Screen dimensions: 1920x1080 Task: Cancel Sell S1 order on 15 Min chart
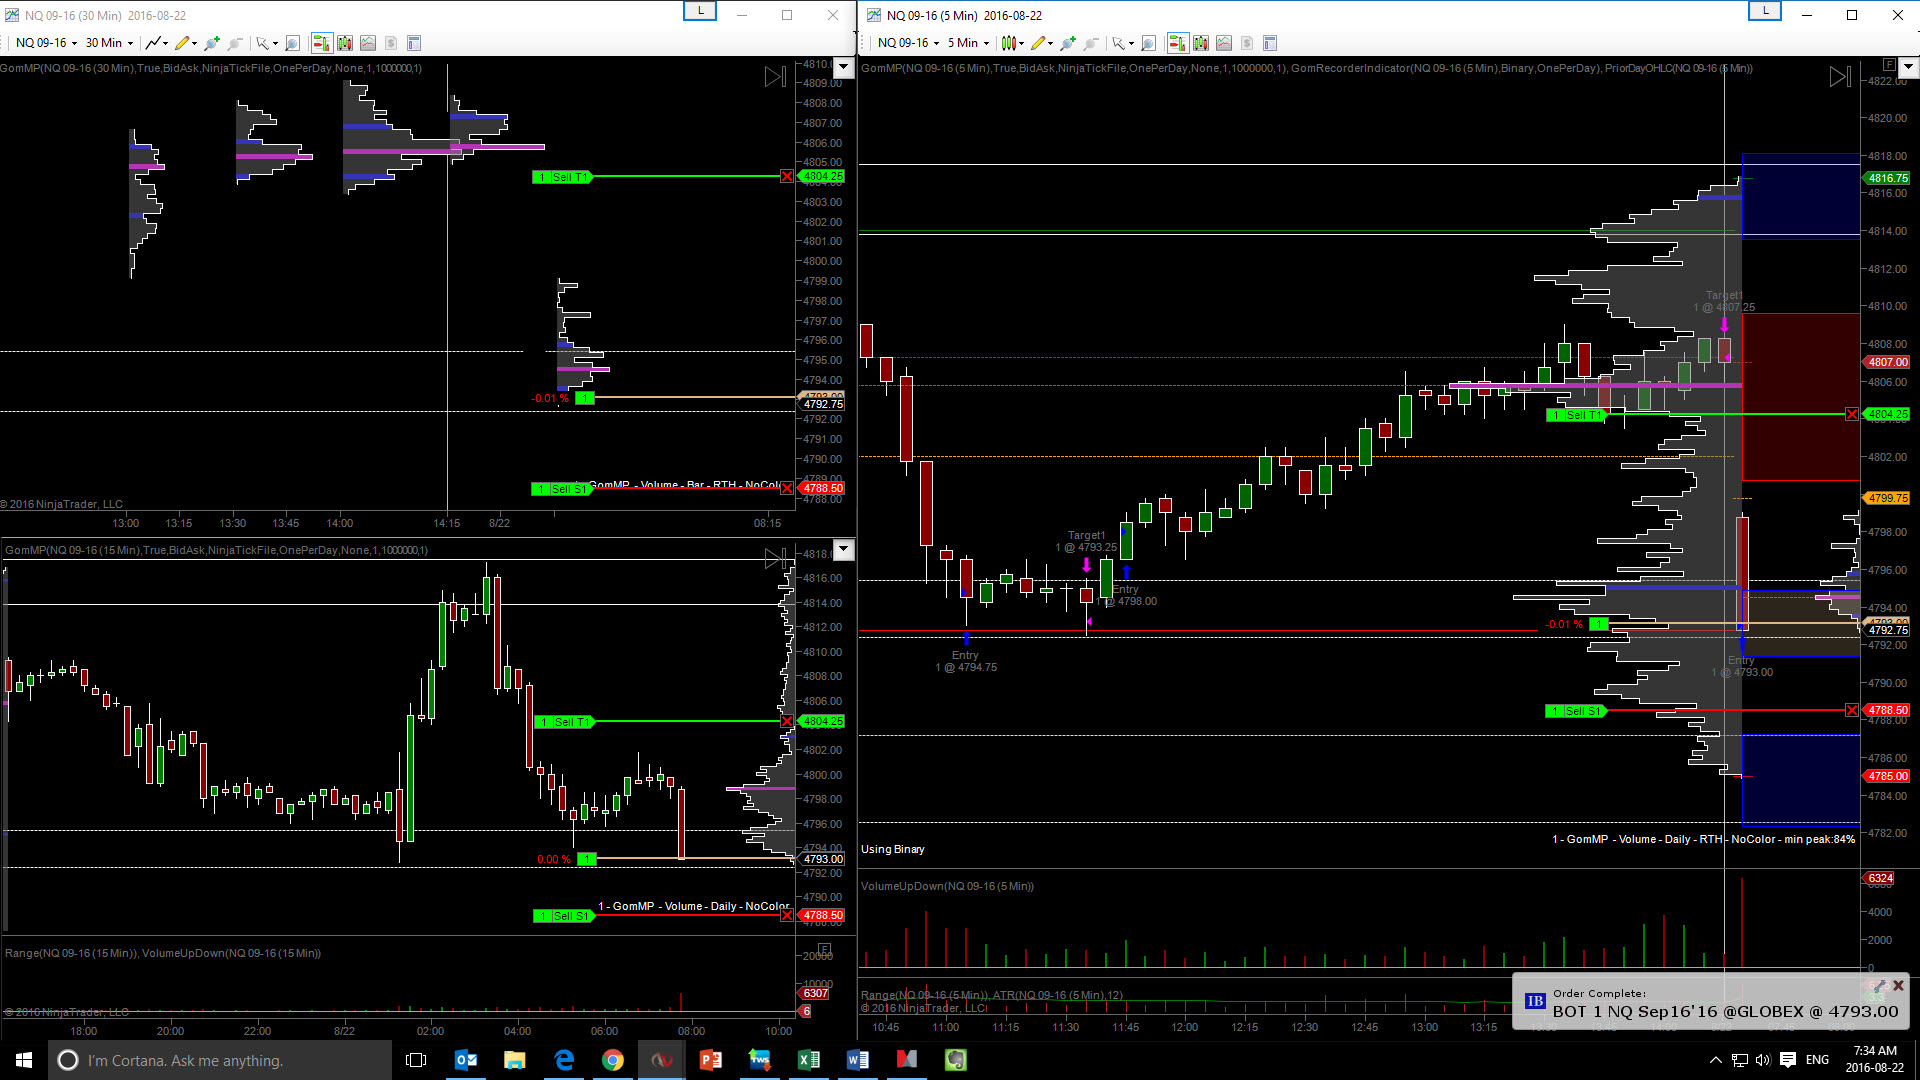(787, 916)
